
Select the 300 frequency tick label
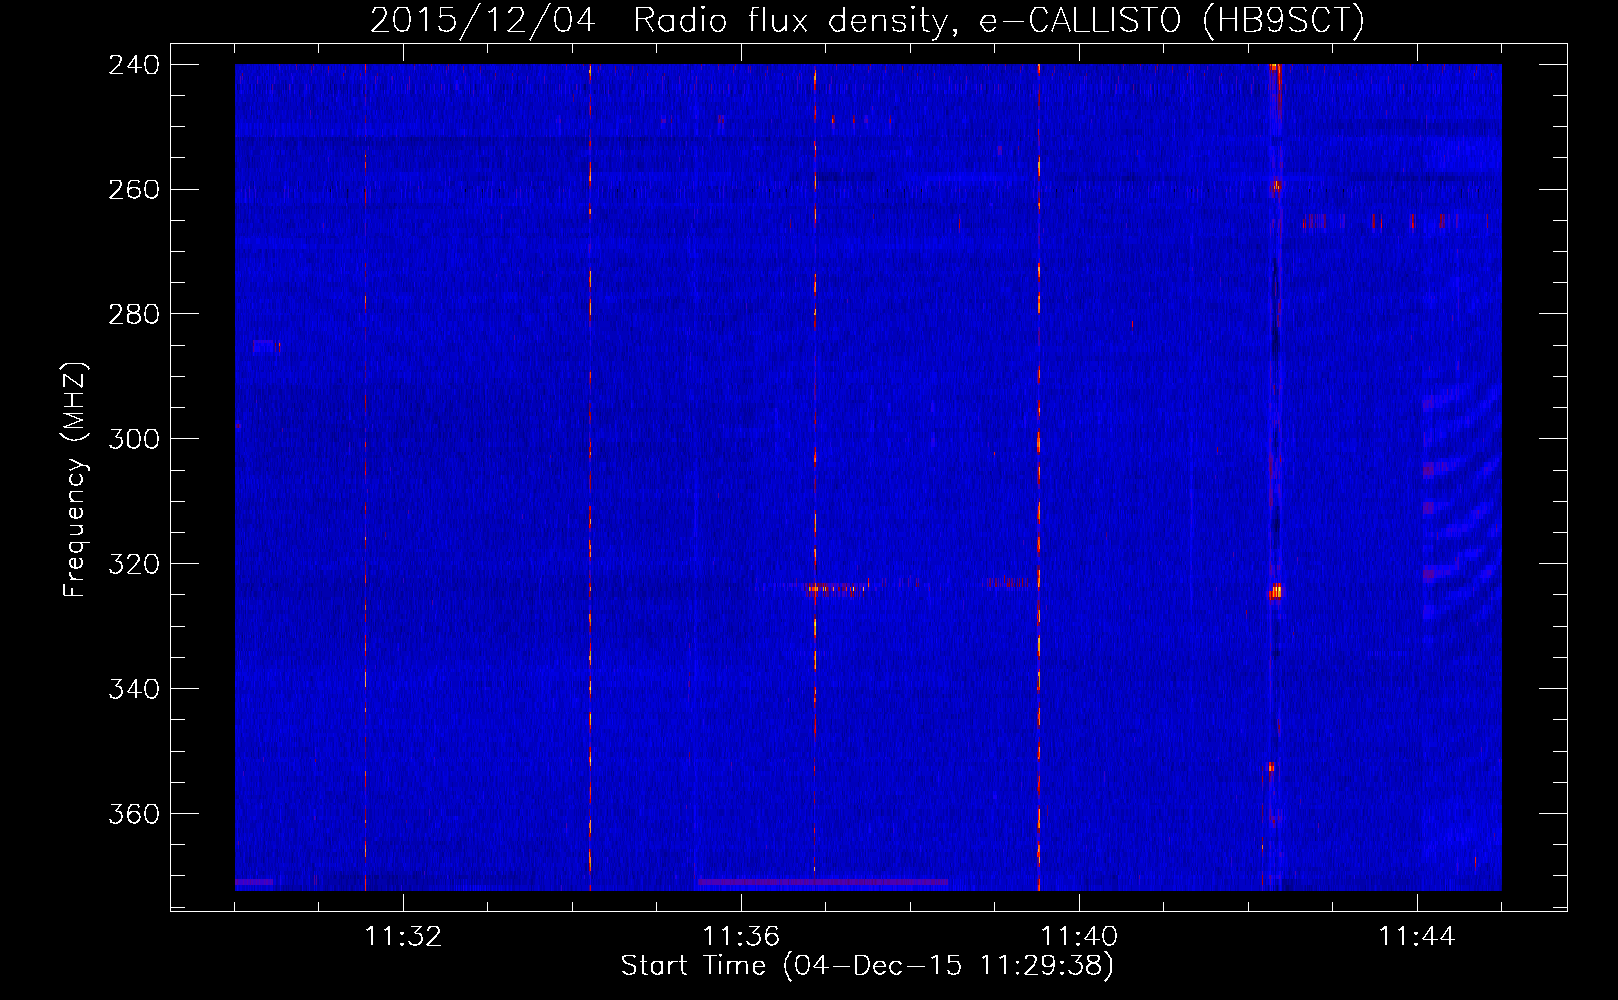134,439
